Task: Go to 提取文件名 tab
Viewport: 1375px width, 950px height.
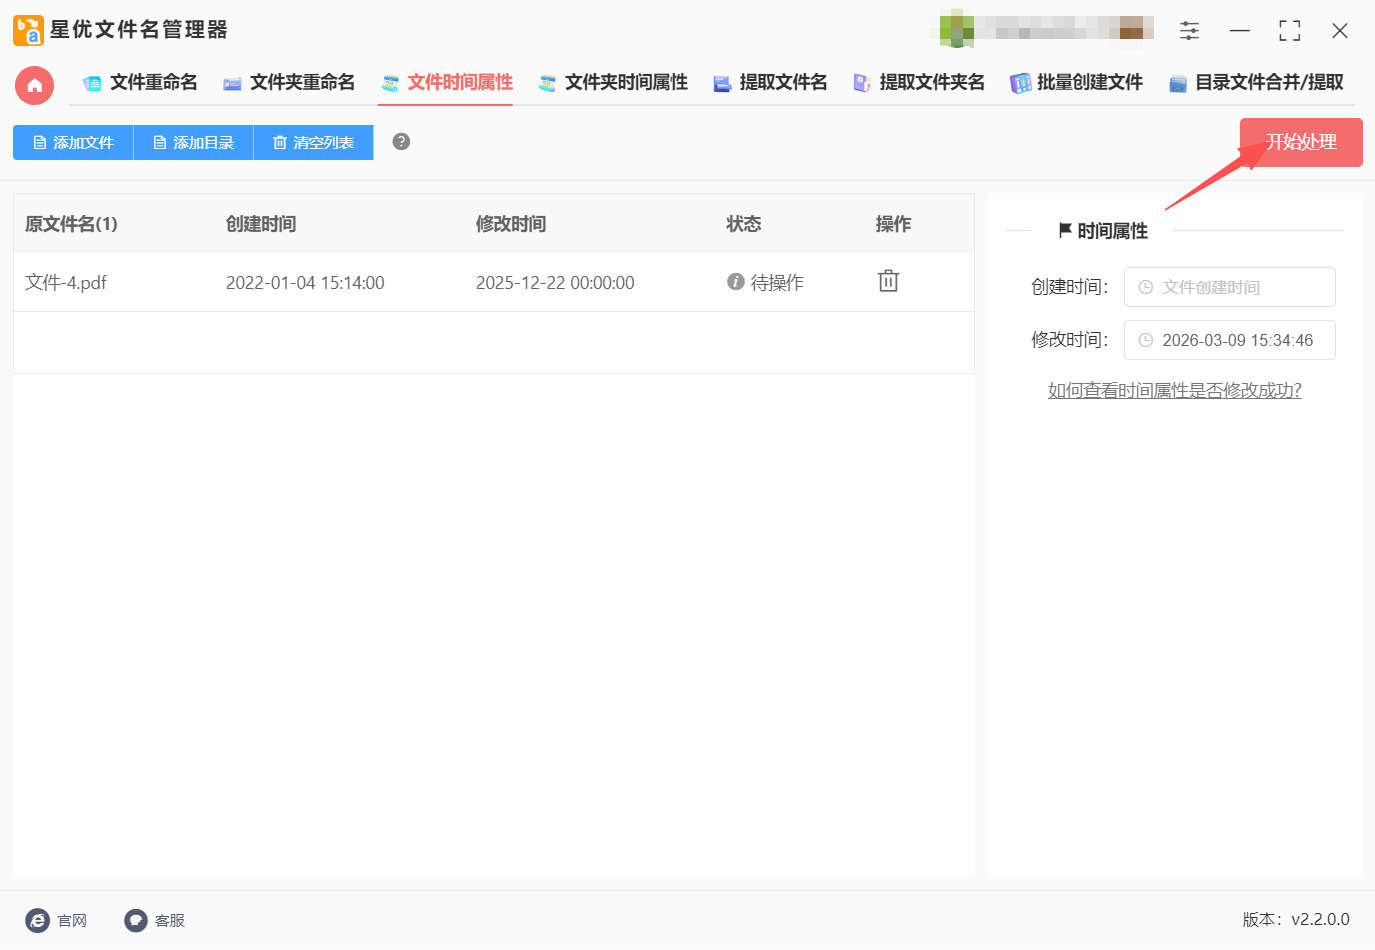Action: (x=770, y=83)
